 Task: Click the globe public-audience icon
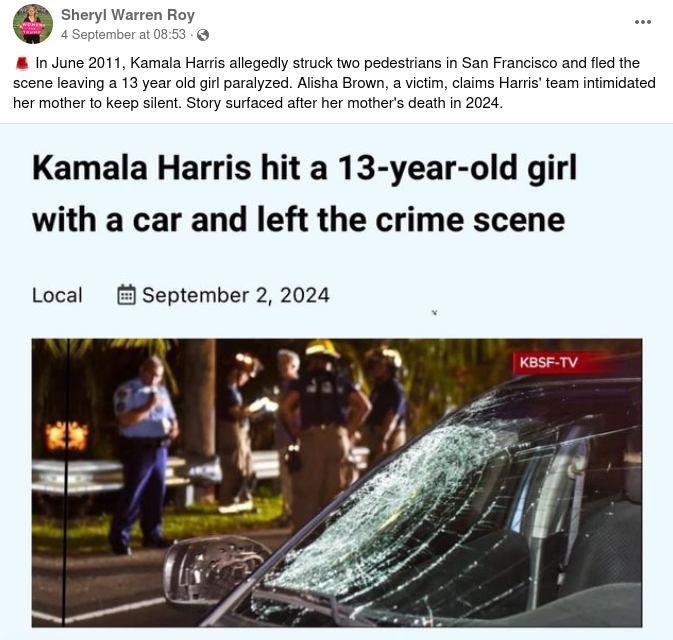tap(203, 35)
